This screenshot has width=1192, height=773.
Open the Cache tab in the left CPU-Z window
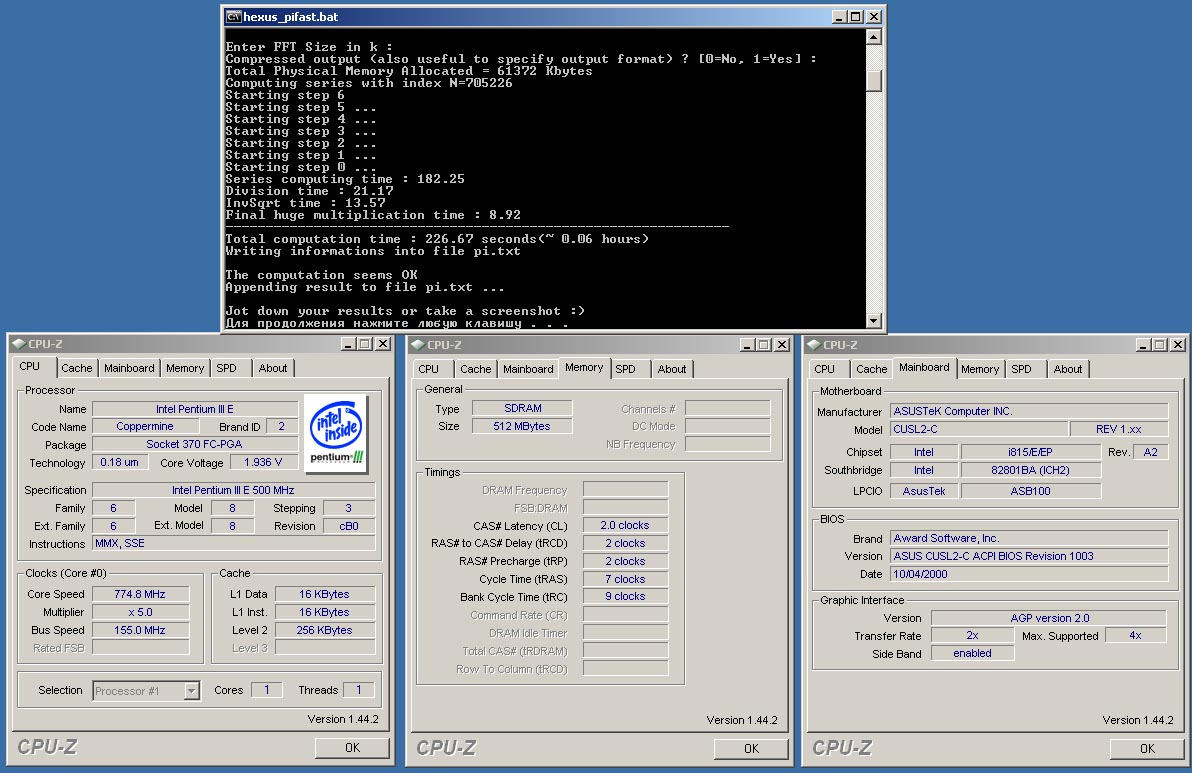[x=77, y=369]
